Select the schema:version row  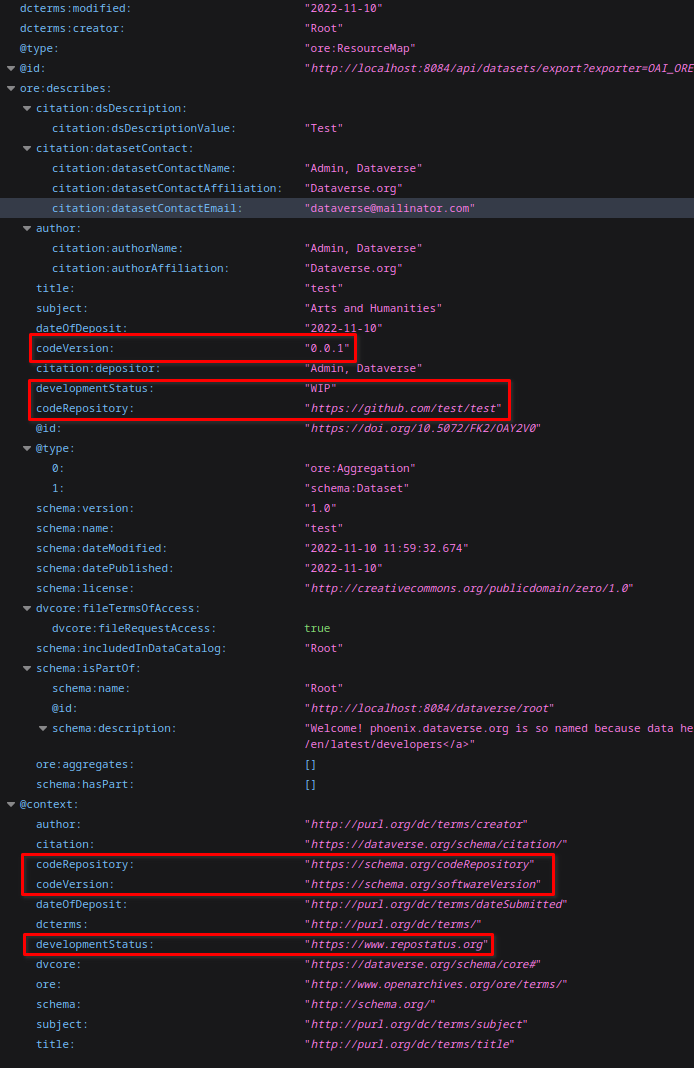click(x=347, y=508)
